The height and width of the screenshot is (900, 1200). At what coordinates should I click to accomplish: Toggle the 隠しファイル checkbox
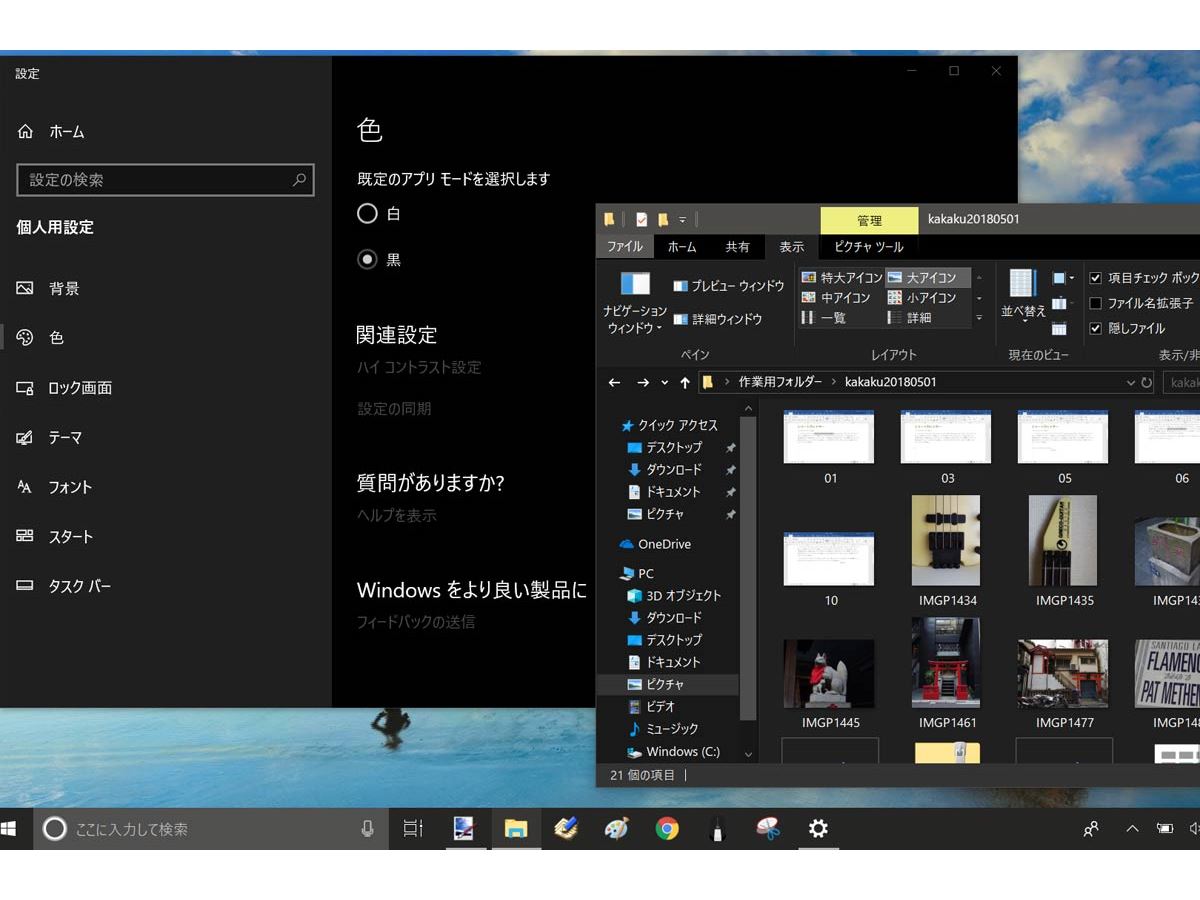point(1096,328)
